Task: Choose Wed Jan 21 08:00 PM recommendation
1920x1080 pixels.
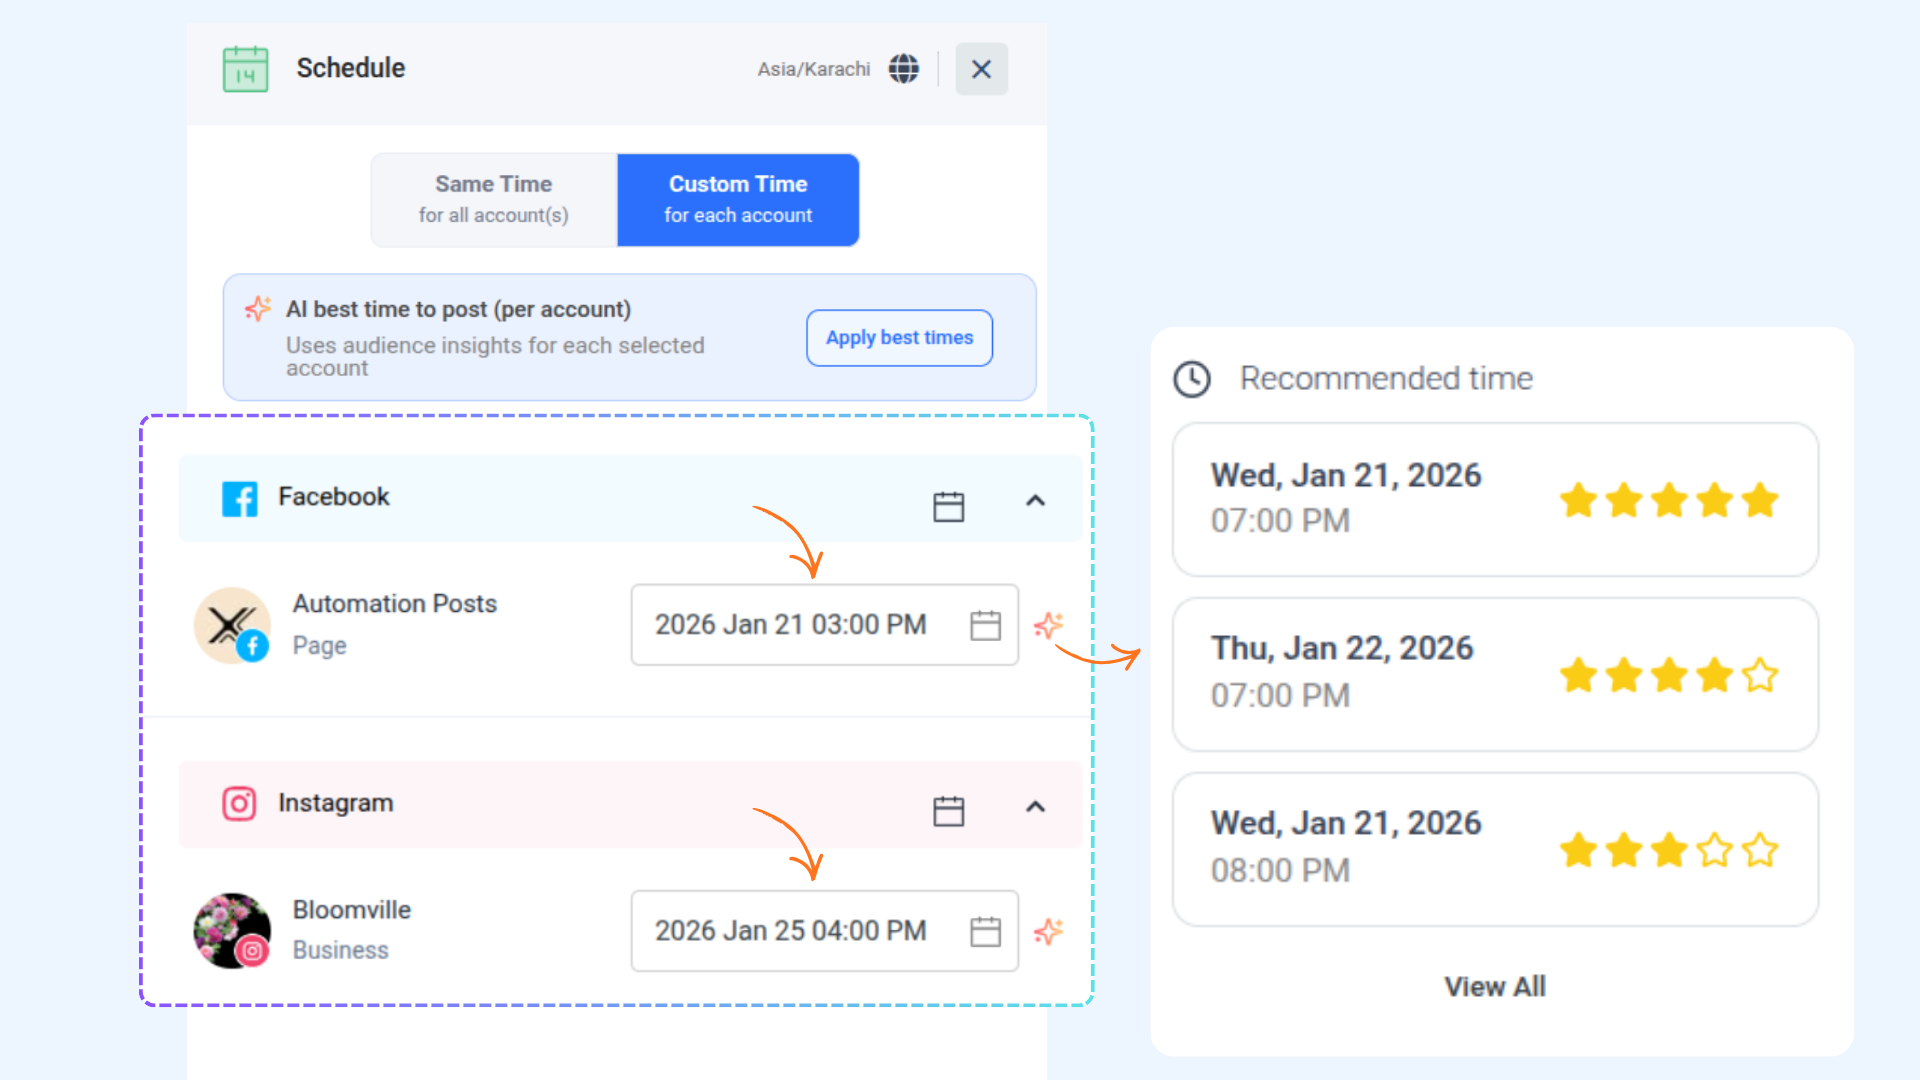Action: [x=1494, y=848]
